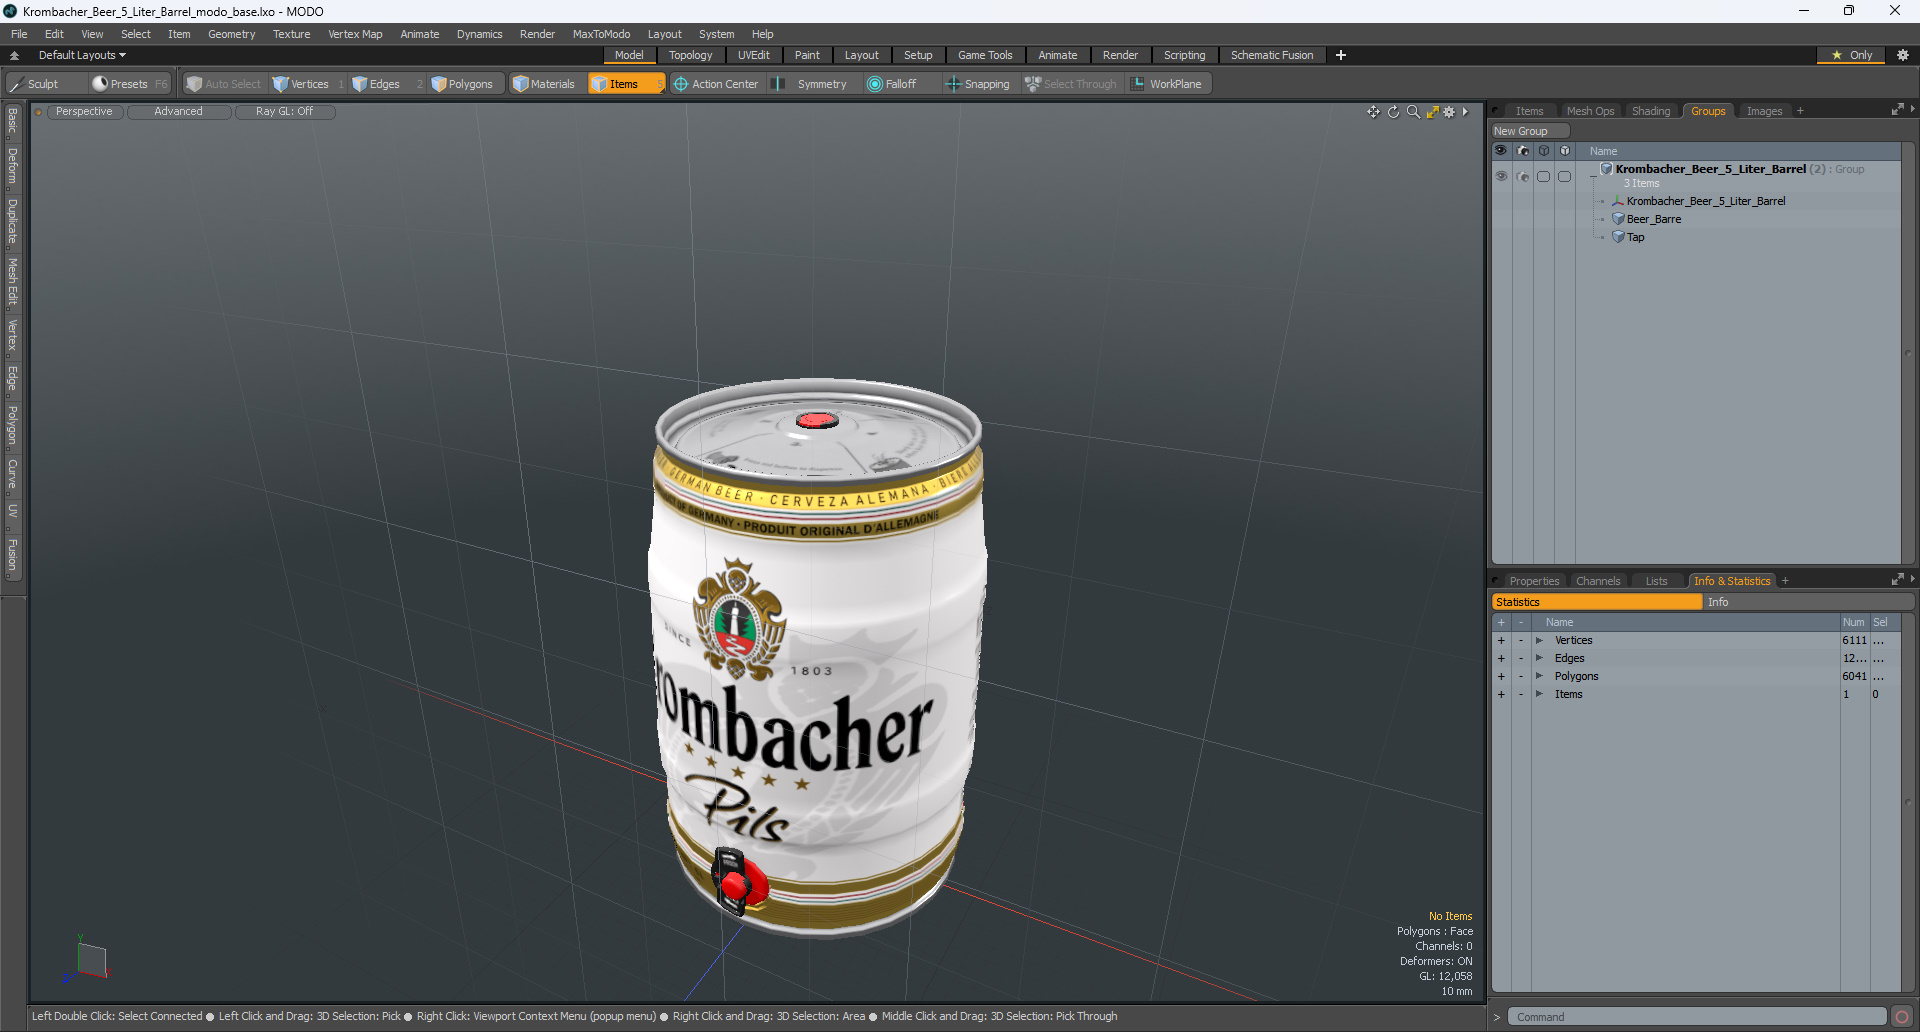The image size is (1920, 1032).
Task: Toggle Ray GL off button
Action: click(x=285, y=112)
